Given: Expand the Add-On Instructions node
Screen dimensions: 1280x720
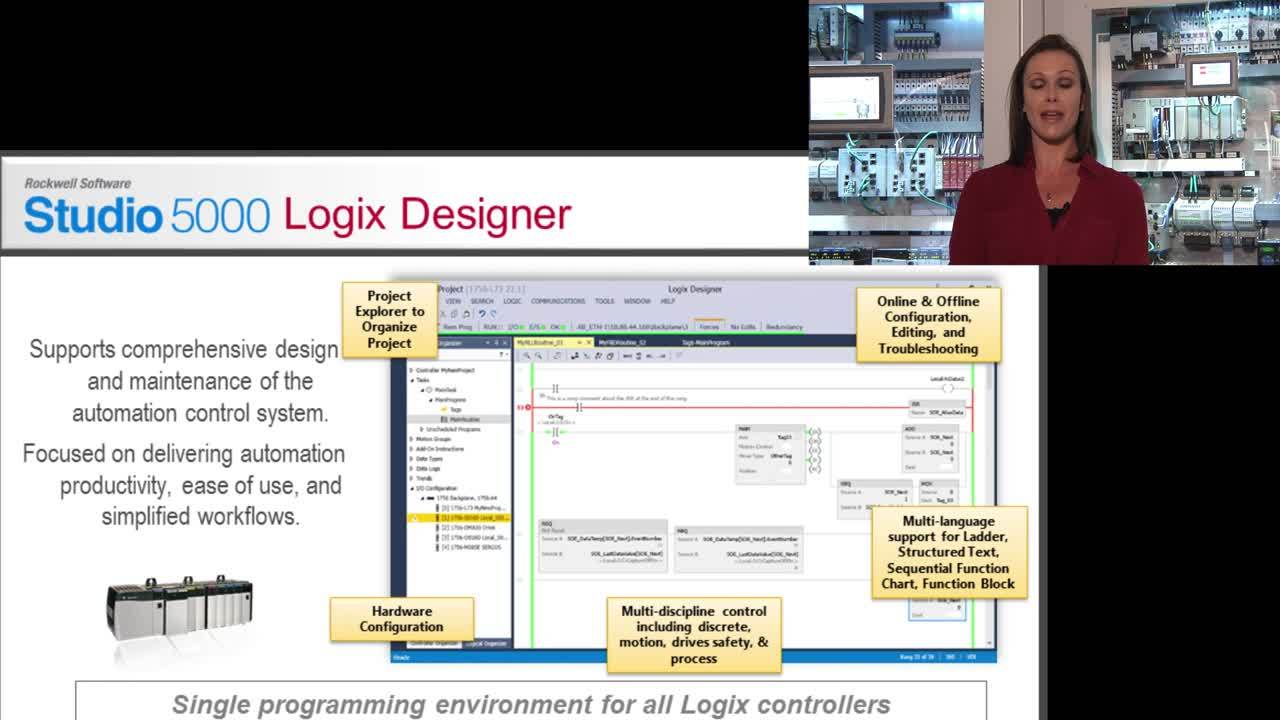Looking at the screenshot, I should click(411, 449).
